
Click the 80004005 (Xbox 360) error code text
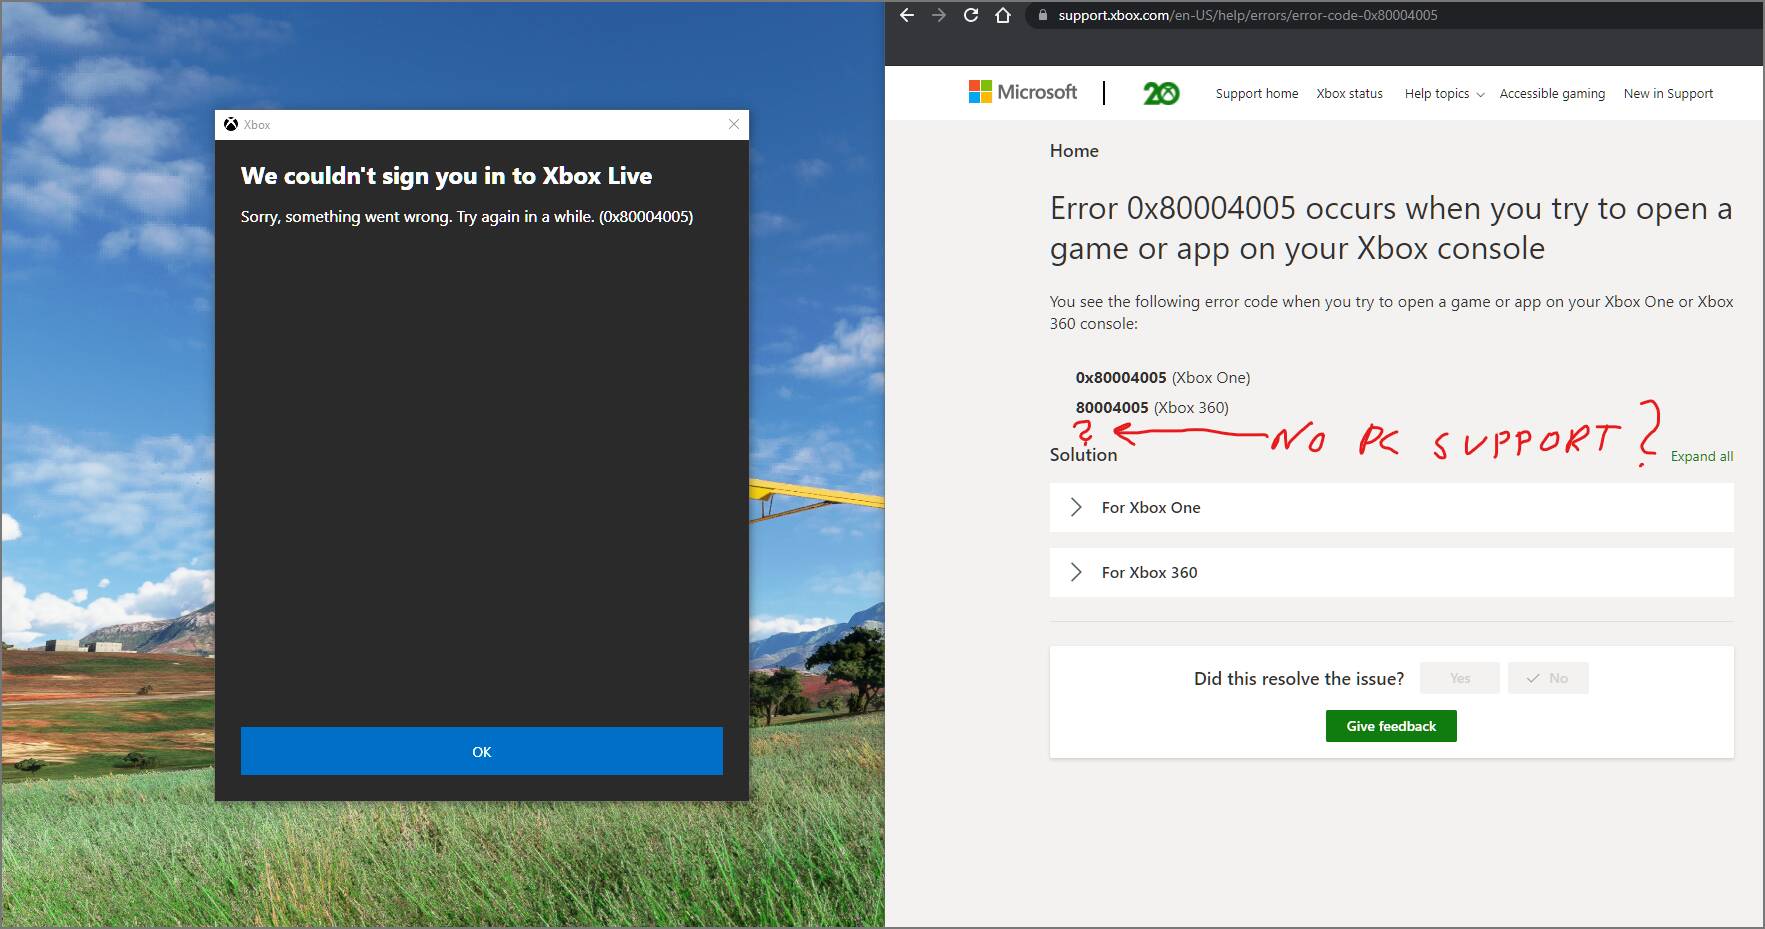[x=1152, y=407]
